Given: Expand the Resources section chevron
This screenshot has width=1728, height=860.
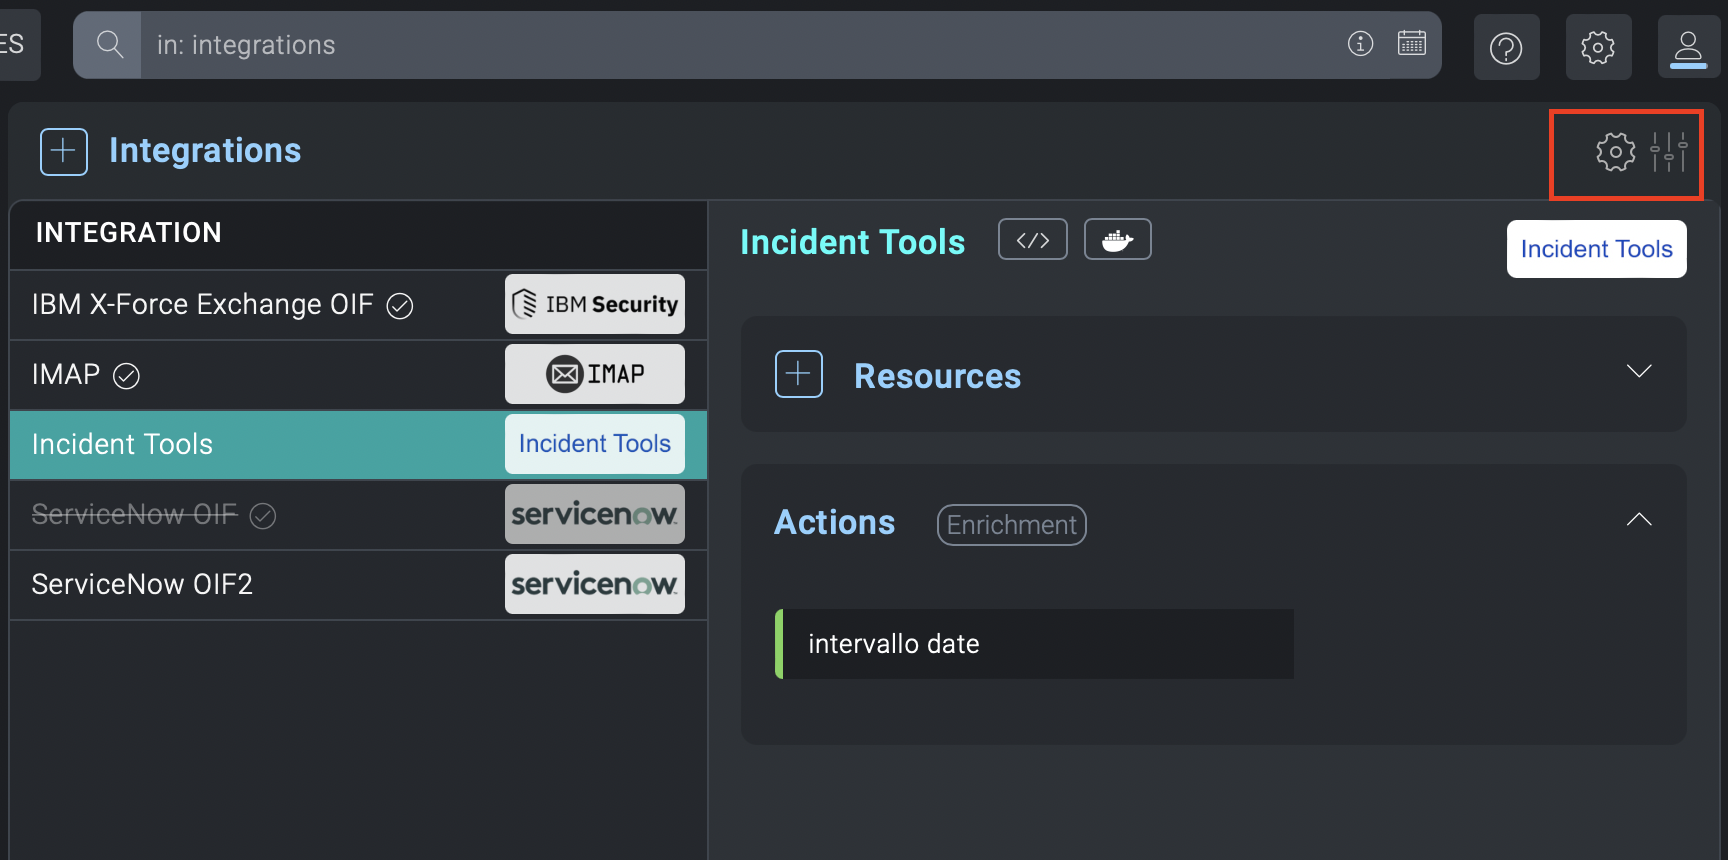Looking at the screenshot, I should pos(1638,372).
